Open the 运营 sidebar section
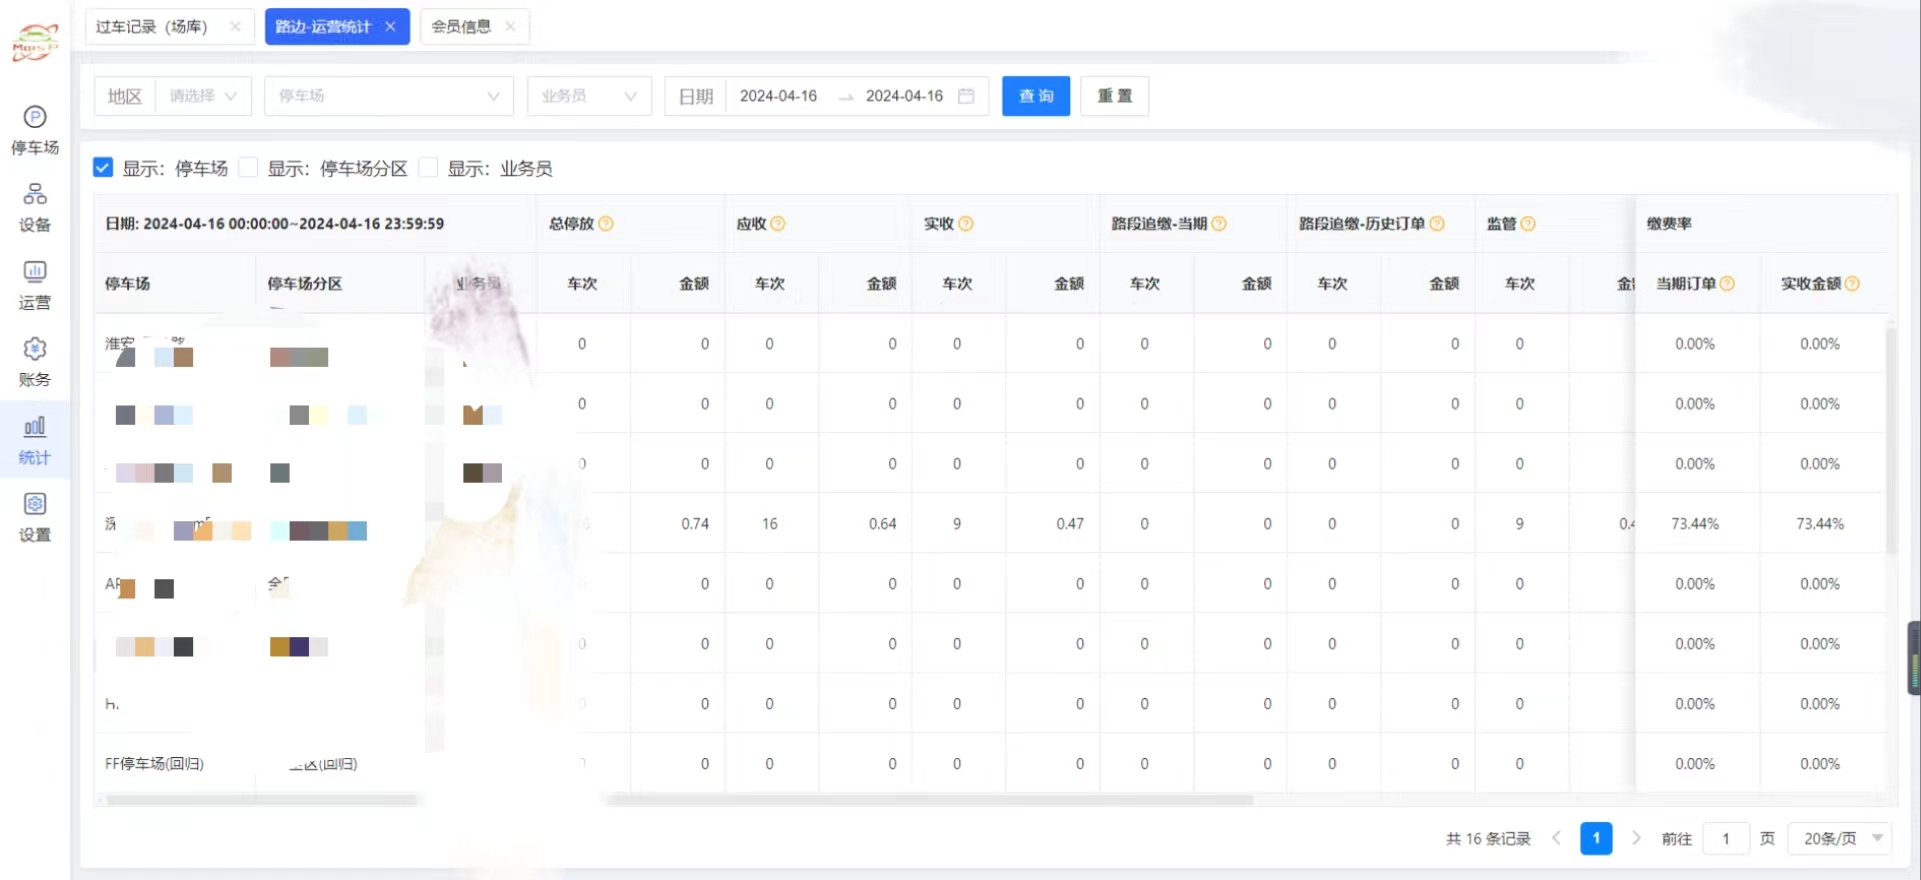Image resolution: width=1921 pixels, height=880 pixels. coord(35,286)
